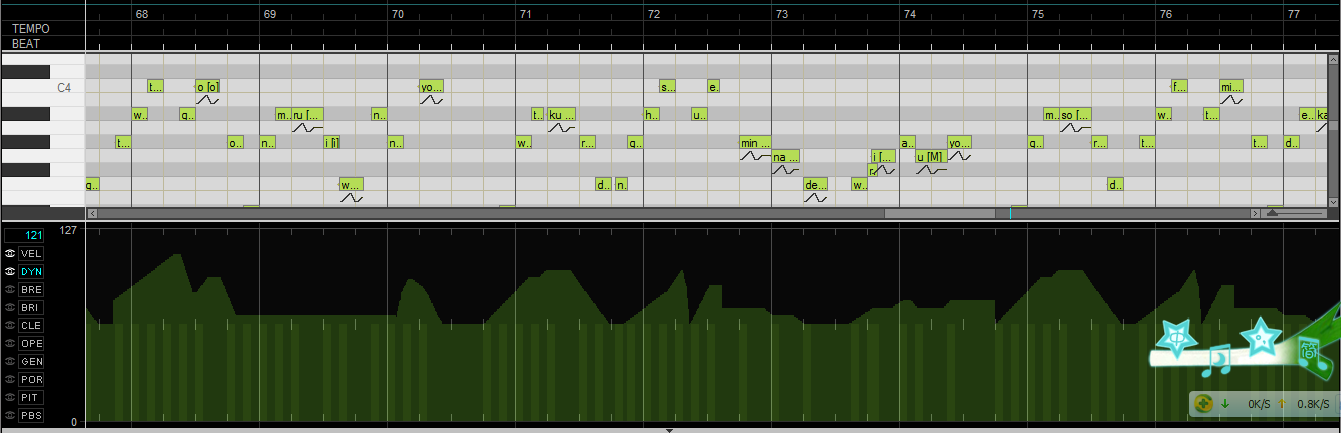This screenshot has width=1341, height=433.
Task: Select the "u [M]" note
Action: click(x=930, y=157)
